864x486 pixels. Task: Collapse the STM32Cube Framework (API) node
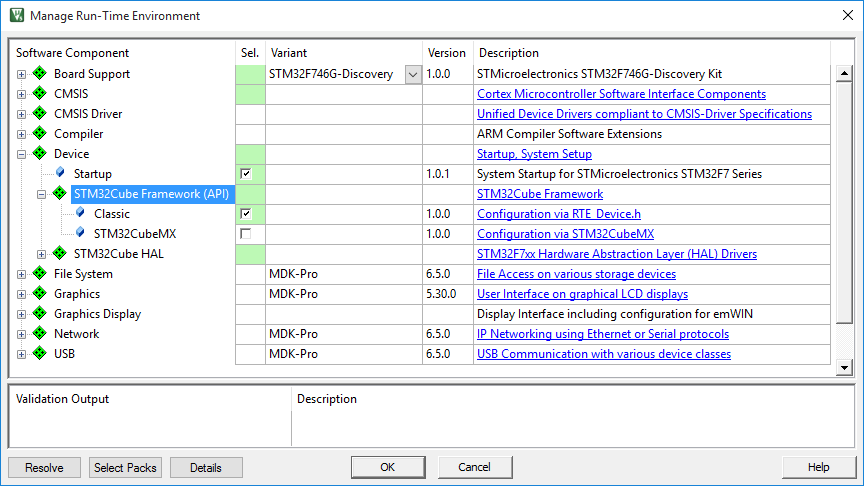tap(41, 195)
